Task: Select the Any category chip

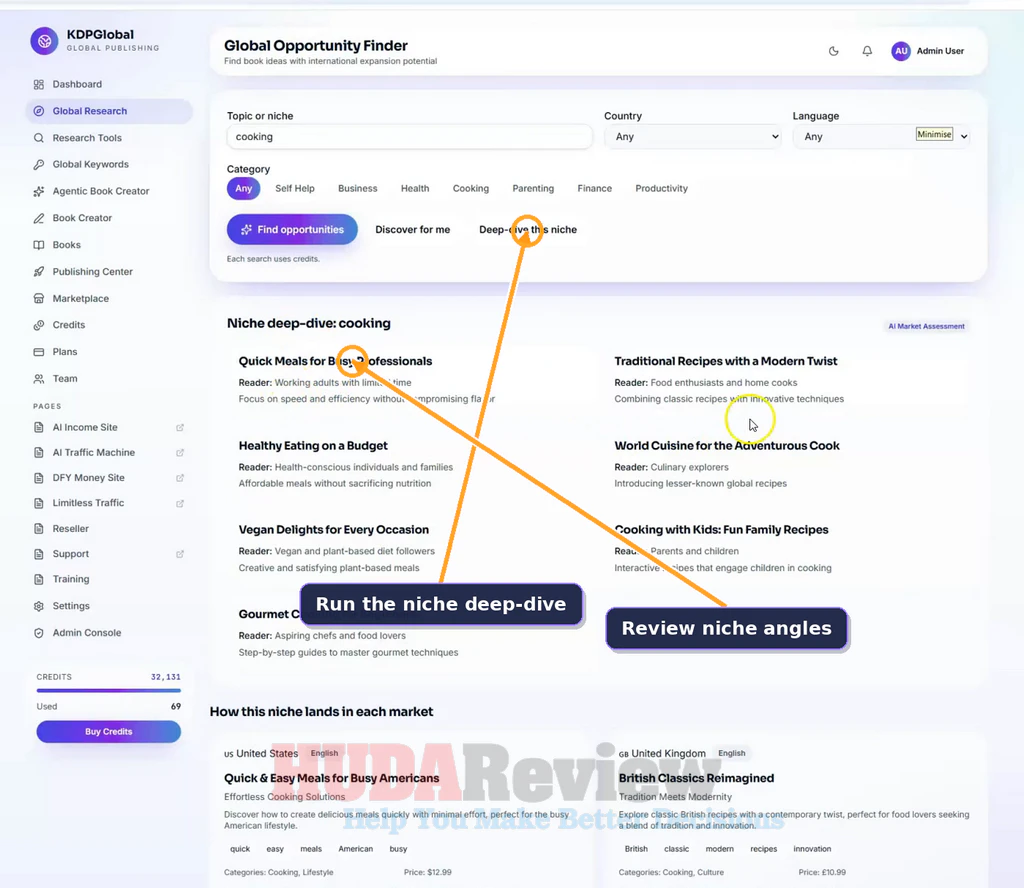Action: (x=244, y=189)
